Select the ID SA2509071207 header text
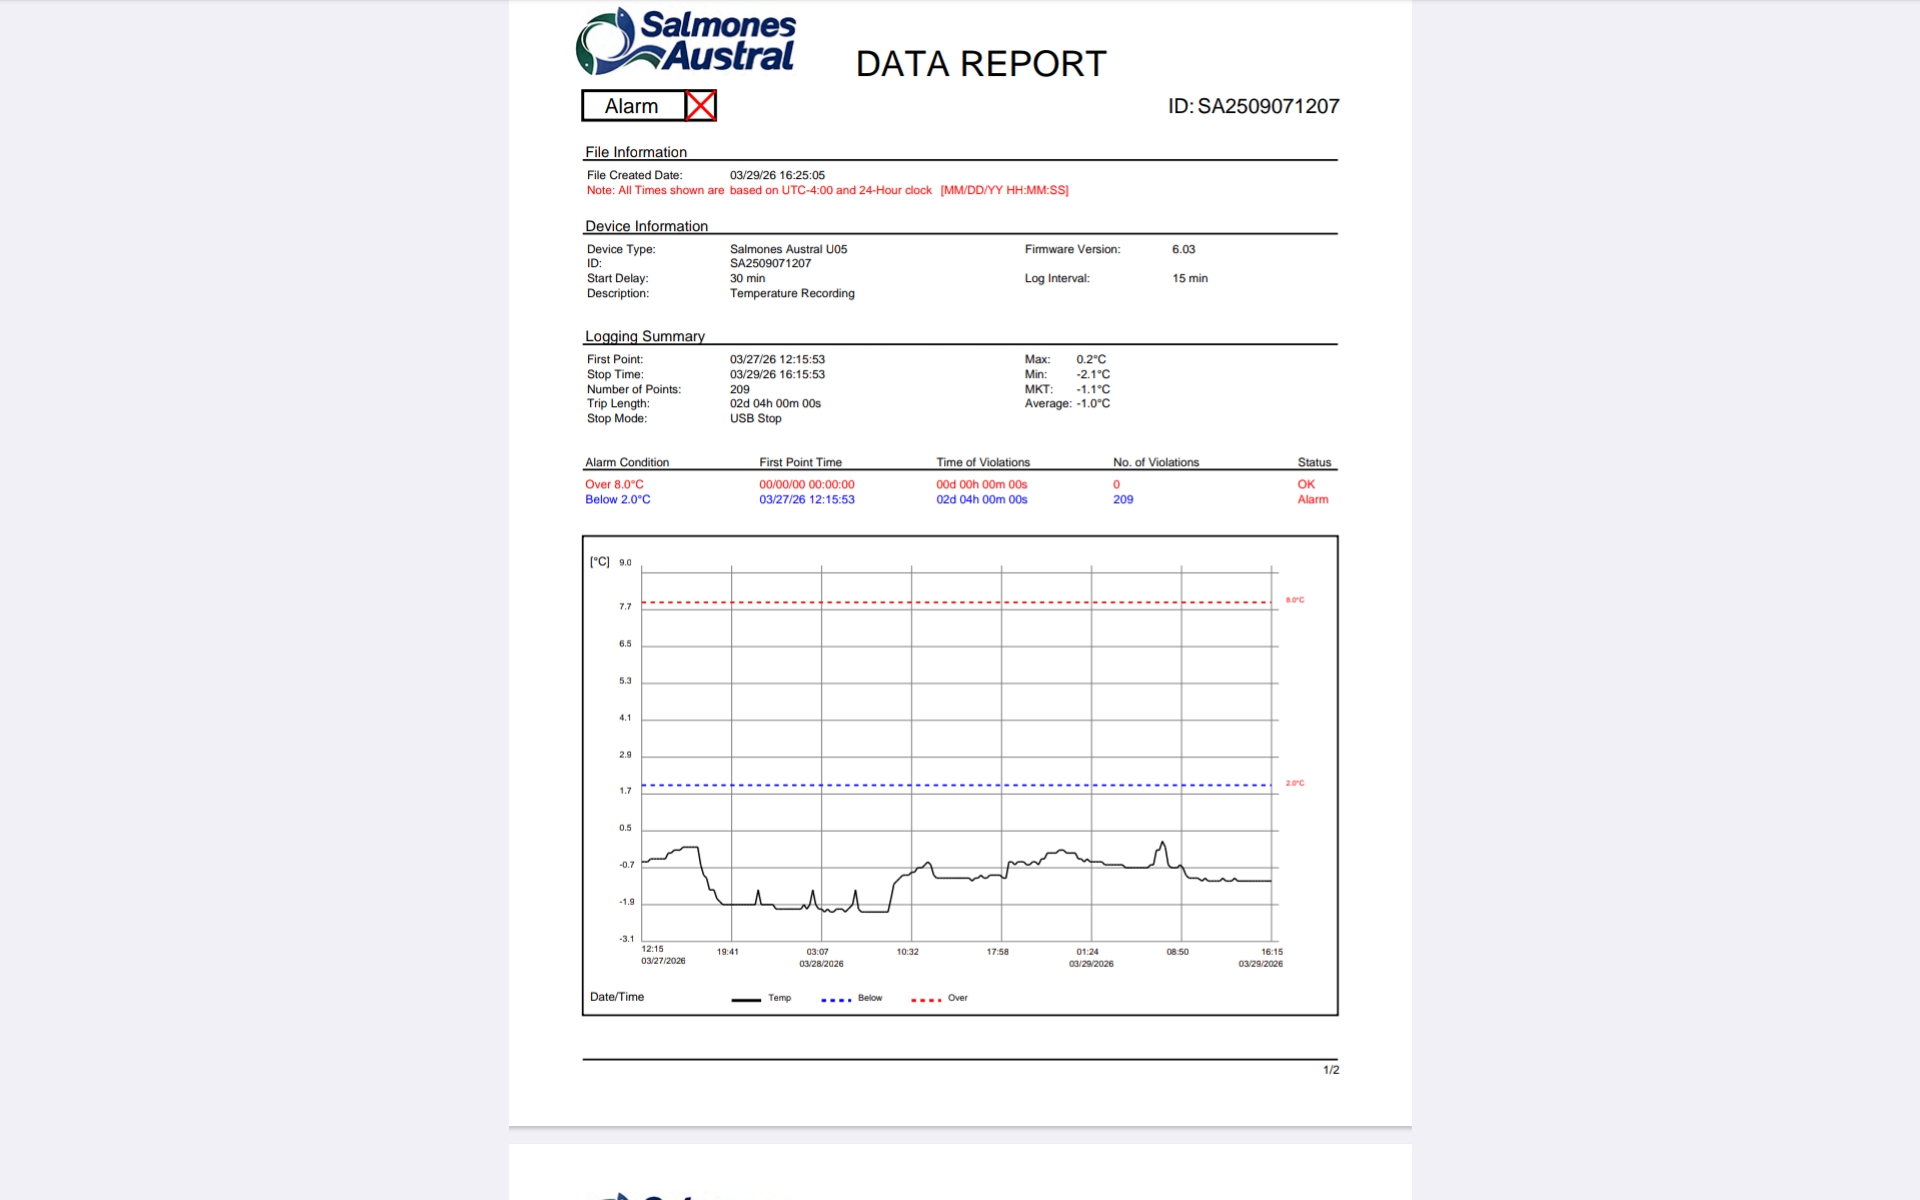This screenshot has height=1200, width=1920. click(x=1253, y=106)
